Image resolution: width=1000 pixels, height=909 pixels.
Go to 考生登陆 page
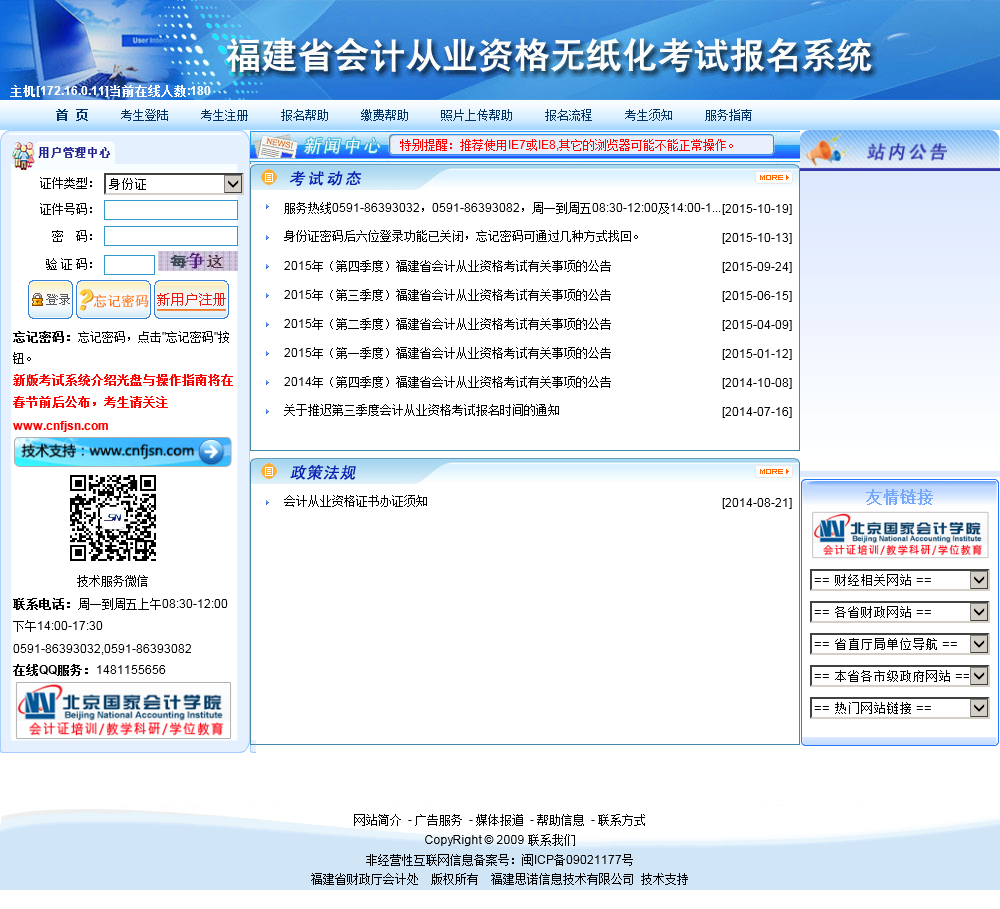tap(144, 115)
